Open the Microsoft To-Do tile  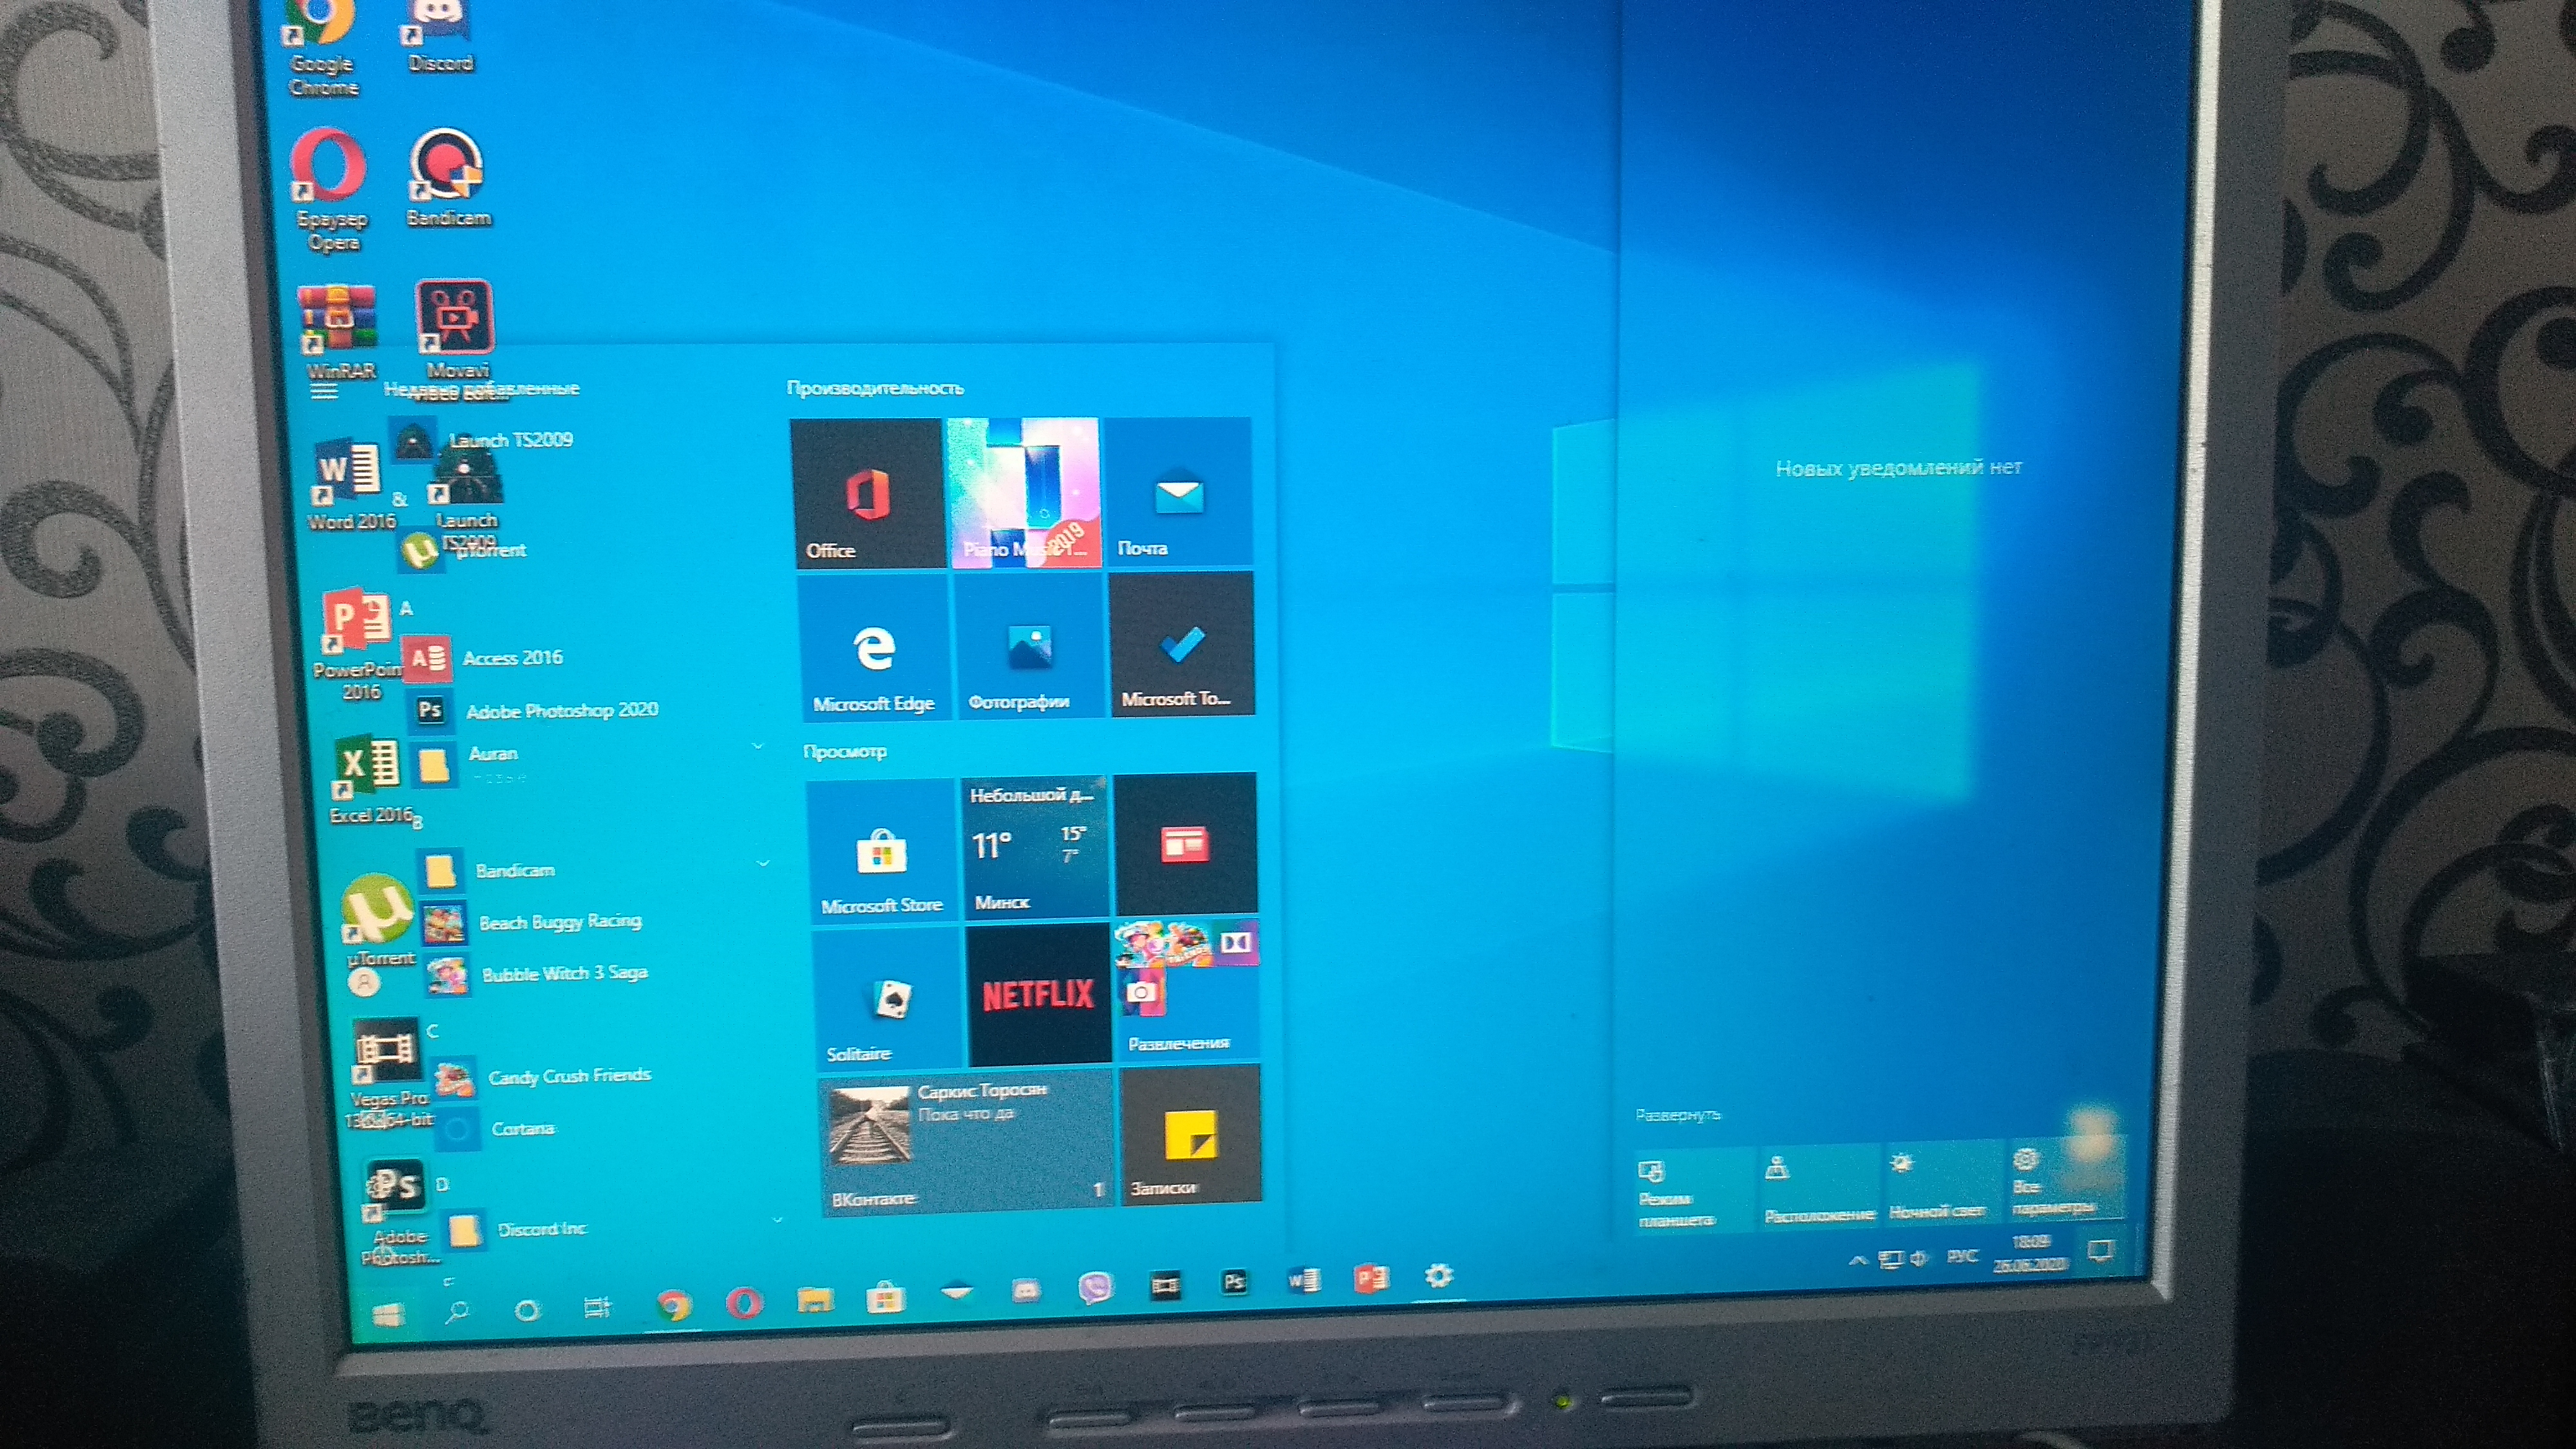point(1182,643)
